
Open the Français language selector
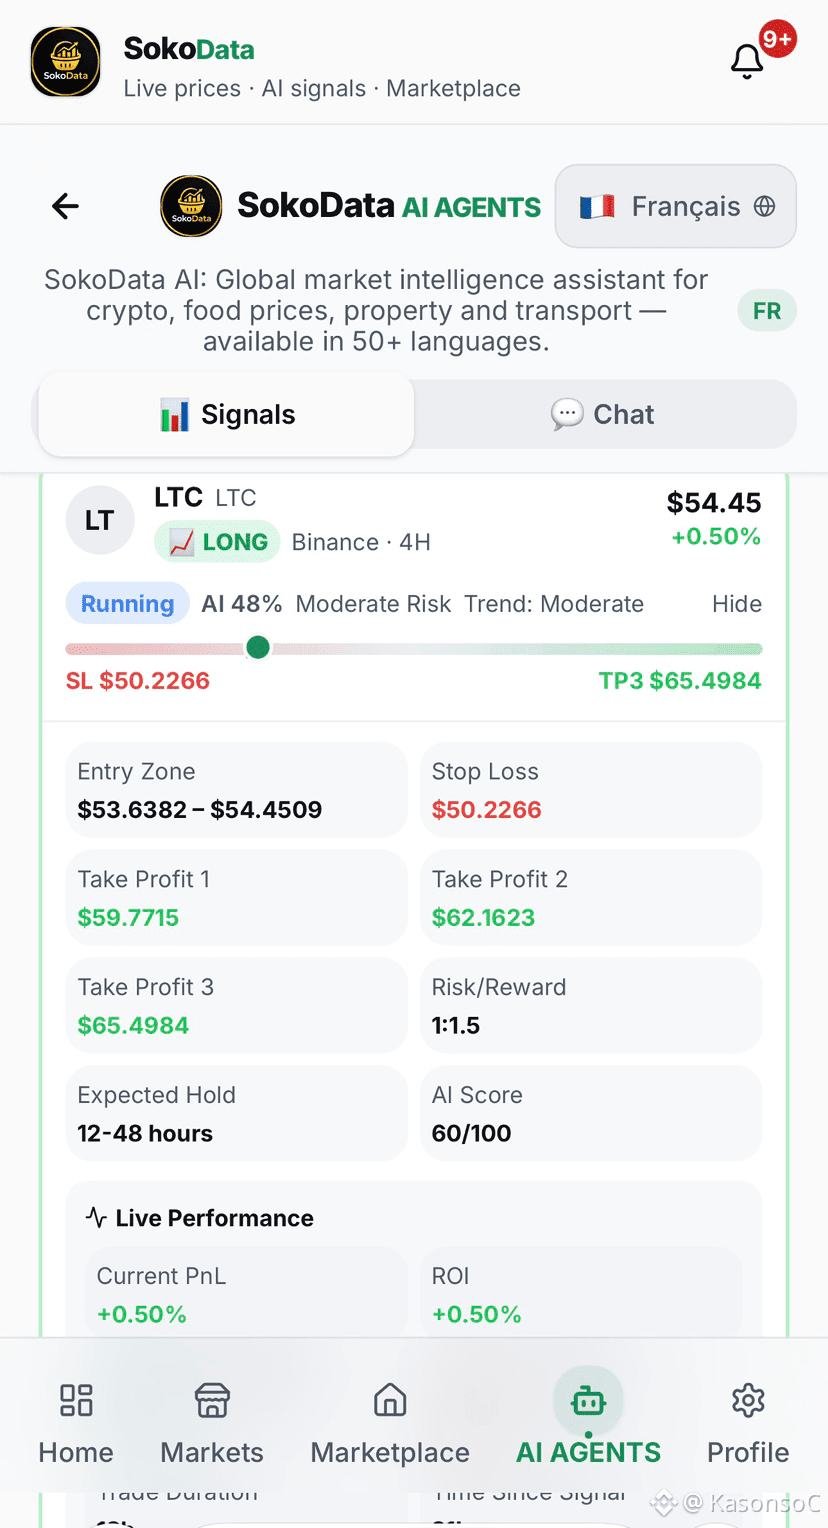click(676, 206)
